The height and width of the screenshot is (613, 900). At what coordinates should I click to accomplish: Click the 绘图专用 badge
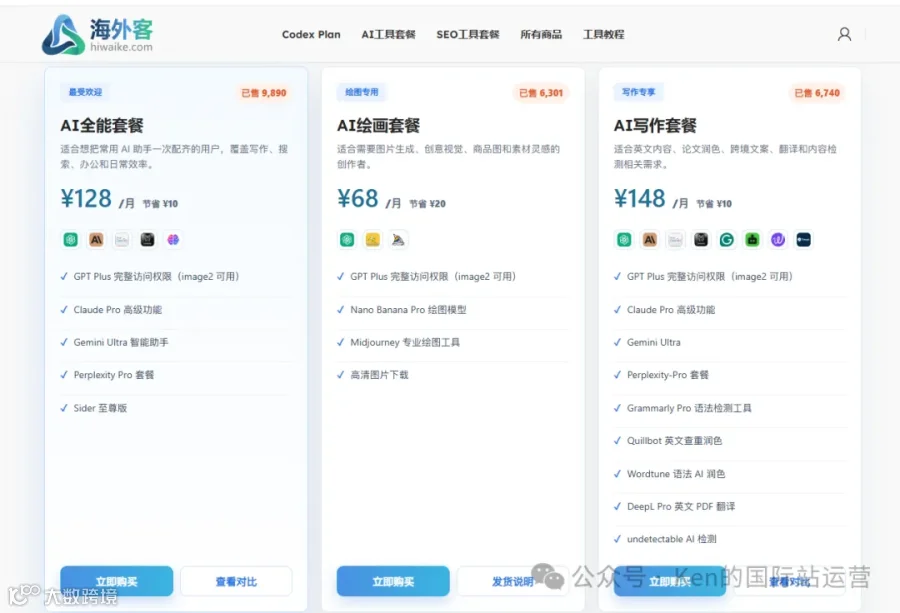pyautogui.click(x=362, y=92)
